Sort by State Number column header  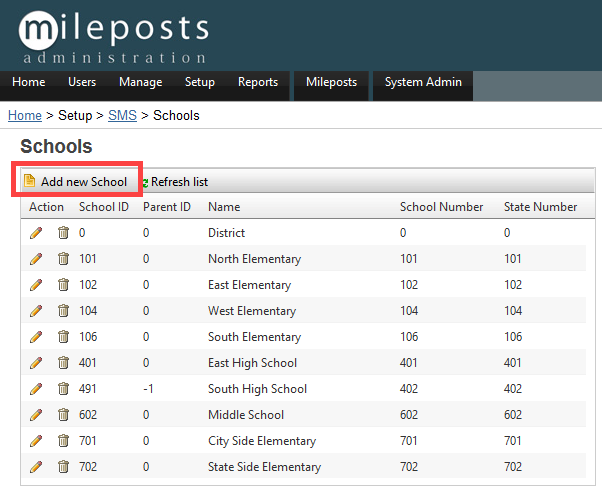pos(540,207)
